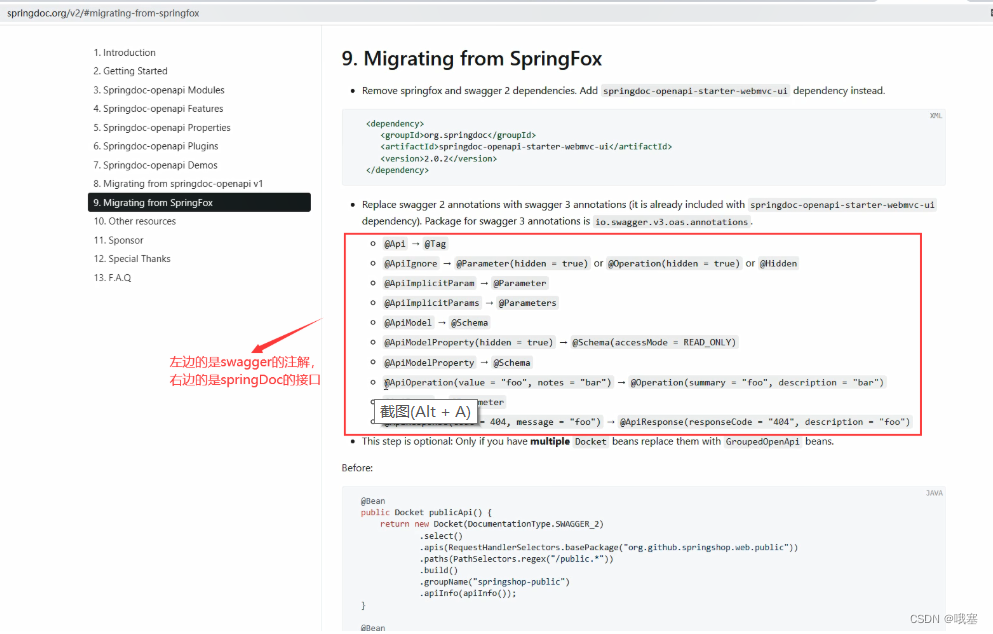Screen dimensions: 993x634
Task: Click '@Operation(summary = "foo", description = "bar")' code
Action: click(757, 383)
